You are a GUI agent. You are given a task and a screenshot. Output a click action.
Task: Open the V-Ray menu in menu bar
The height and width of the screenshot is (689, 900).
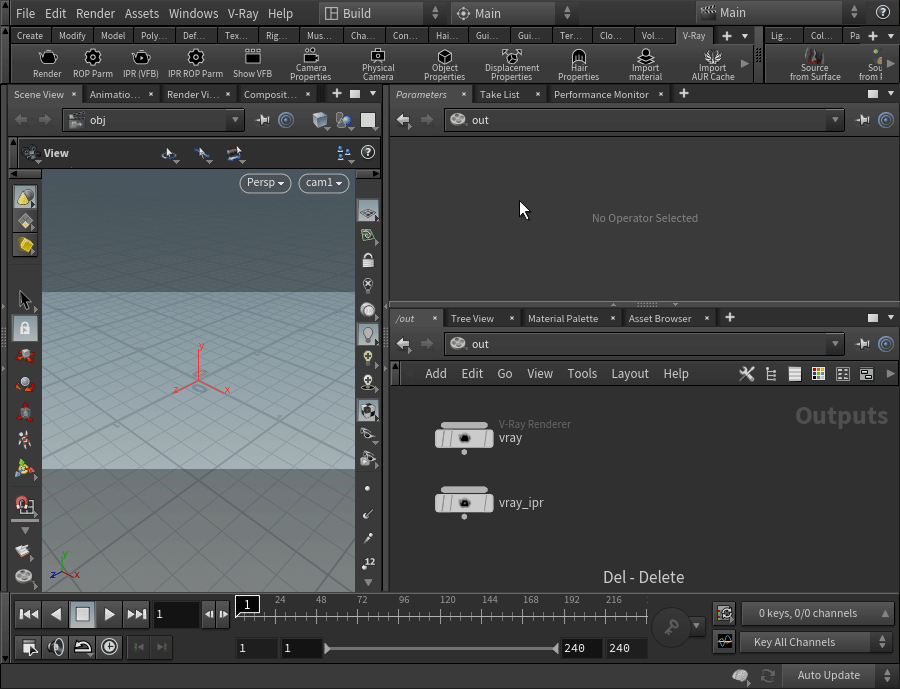(x=243, y=13)
